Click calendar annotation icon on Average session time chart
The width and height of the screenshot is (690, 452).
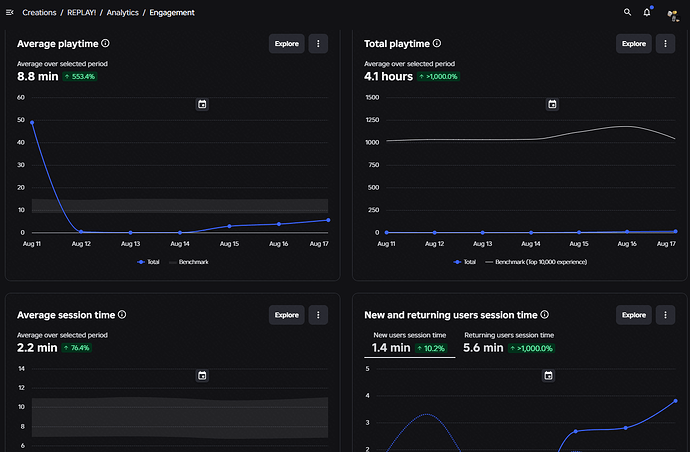(x=202, y=376)
